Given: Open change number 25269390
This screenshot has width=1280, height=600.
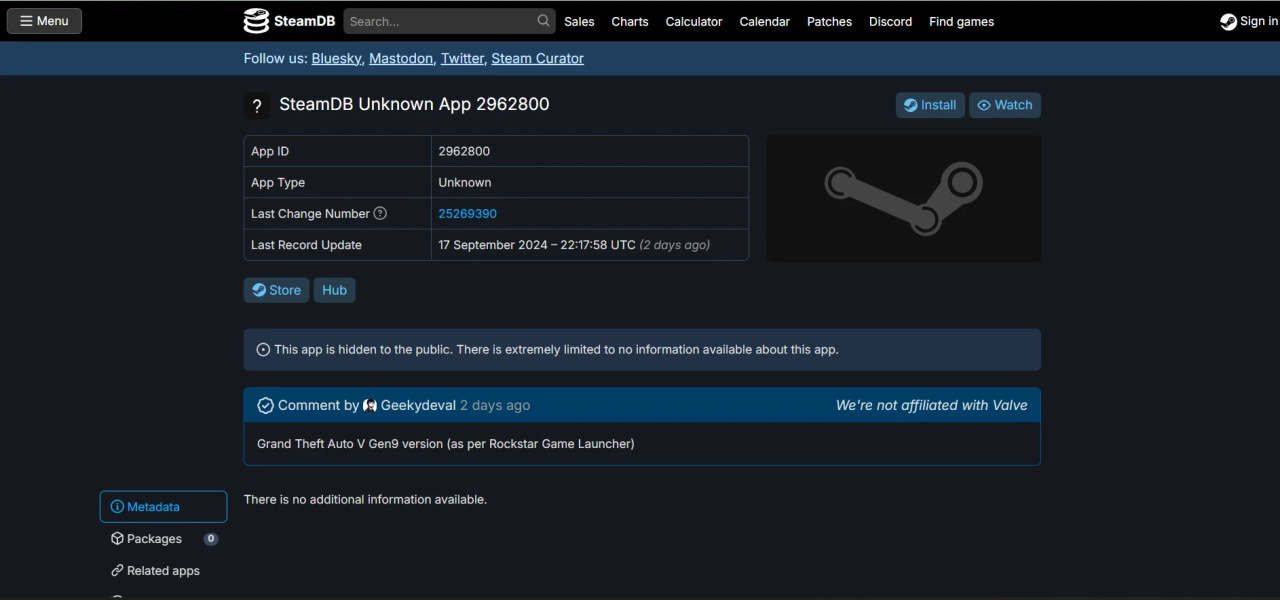Looking at the screenshot, I should tap(467, 213).
